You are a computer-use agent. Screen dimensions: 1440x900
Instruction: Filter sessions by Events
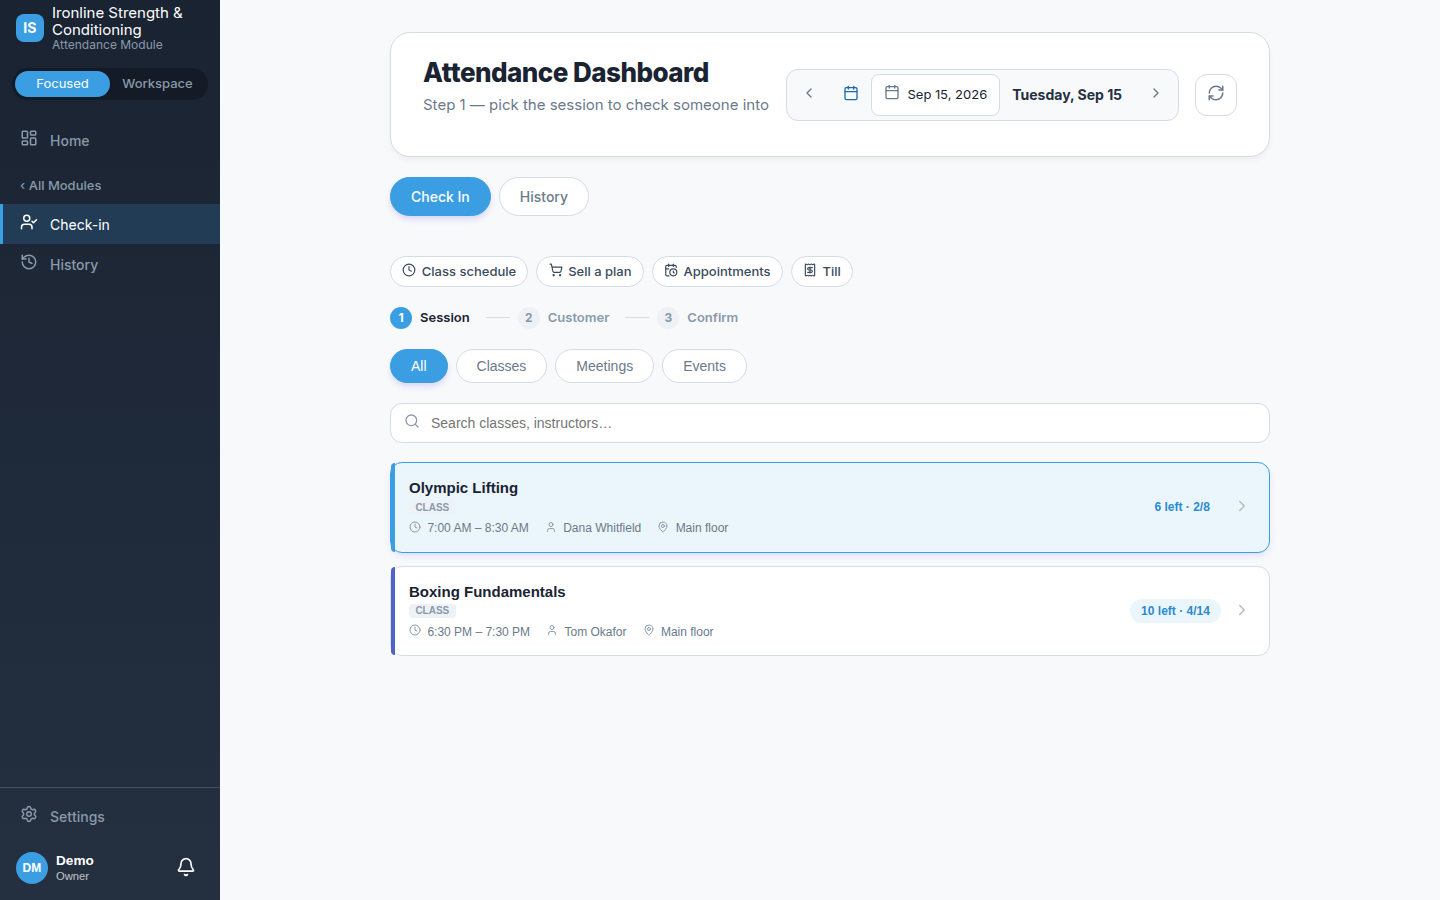pyautogui.click(x=704, y=366)
